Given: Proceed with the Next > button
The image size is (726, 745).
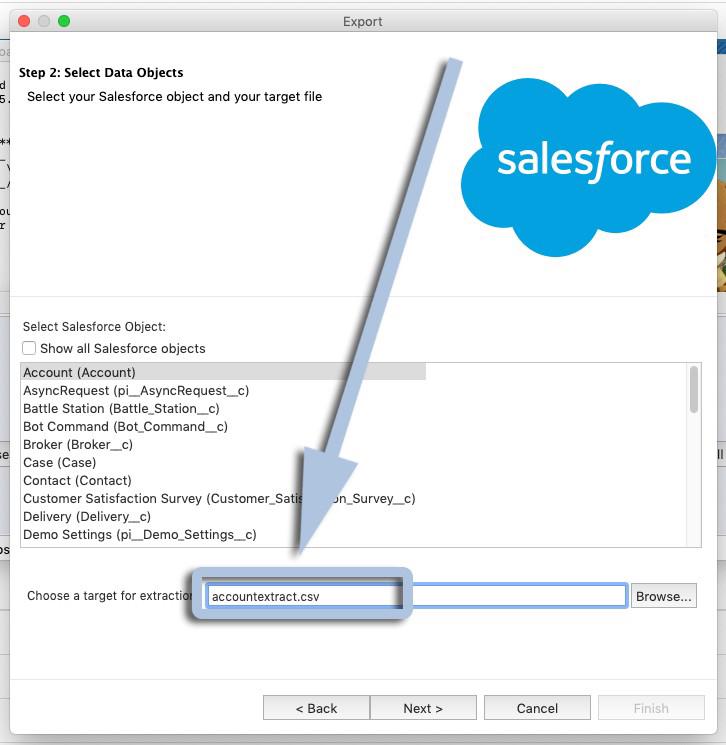Looking at the screenshot, I should click(x=423, y=708).
